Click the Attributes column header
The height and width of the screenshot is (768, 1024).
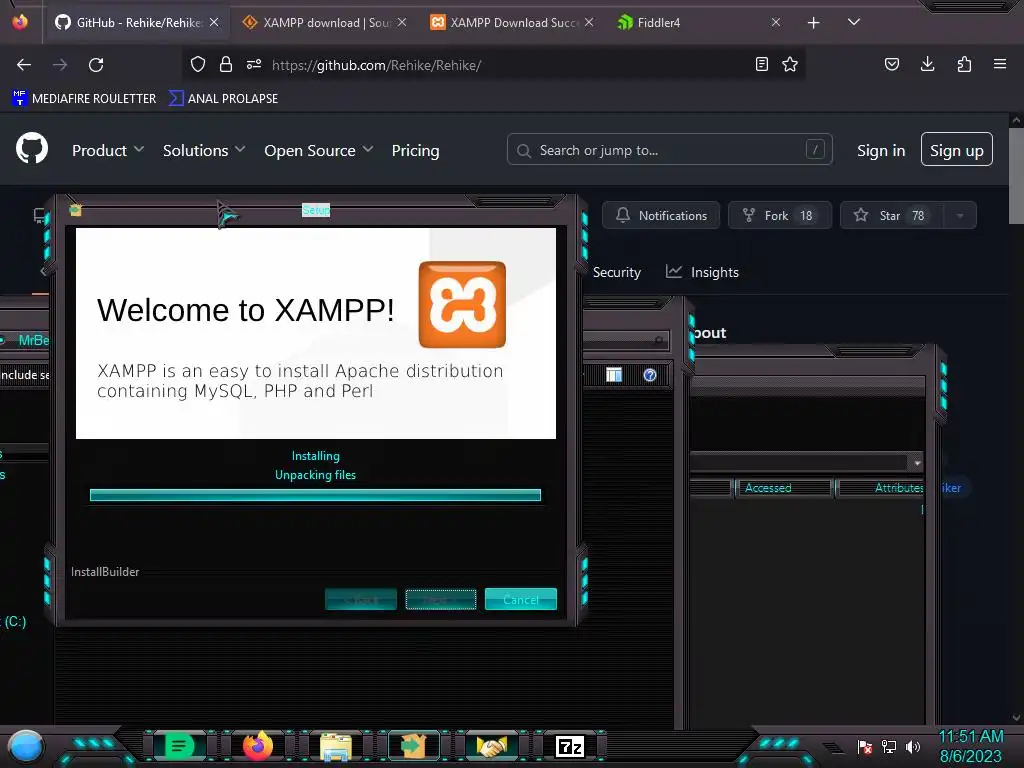click(882, 488)
